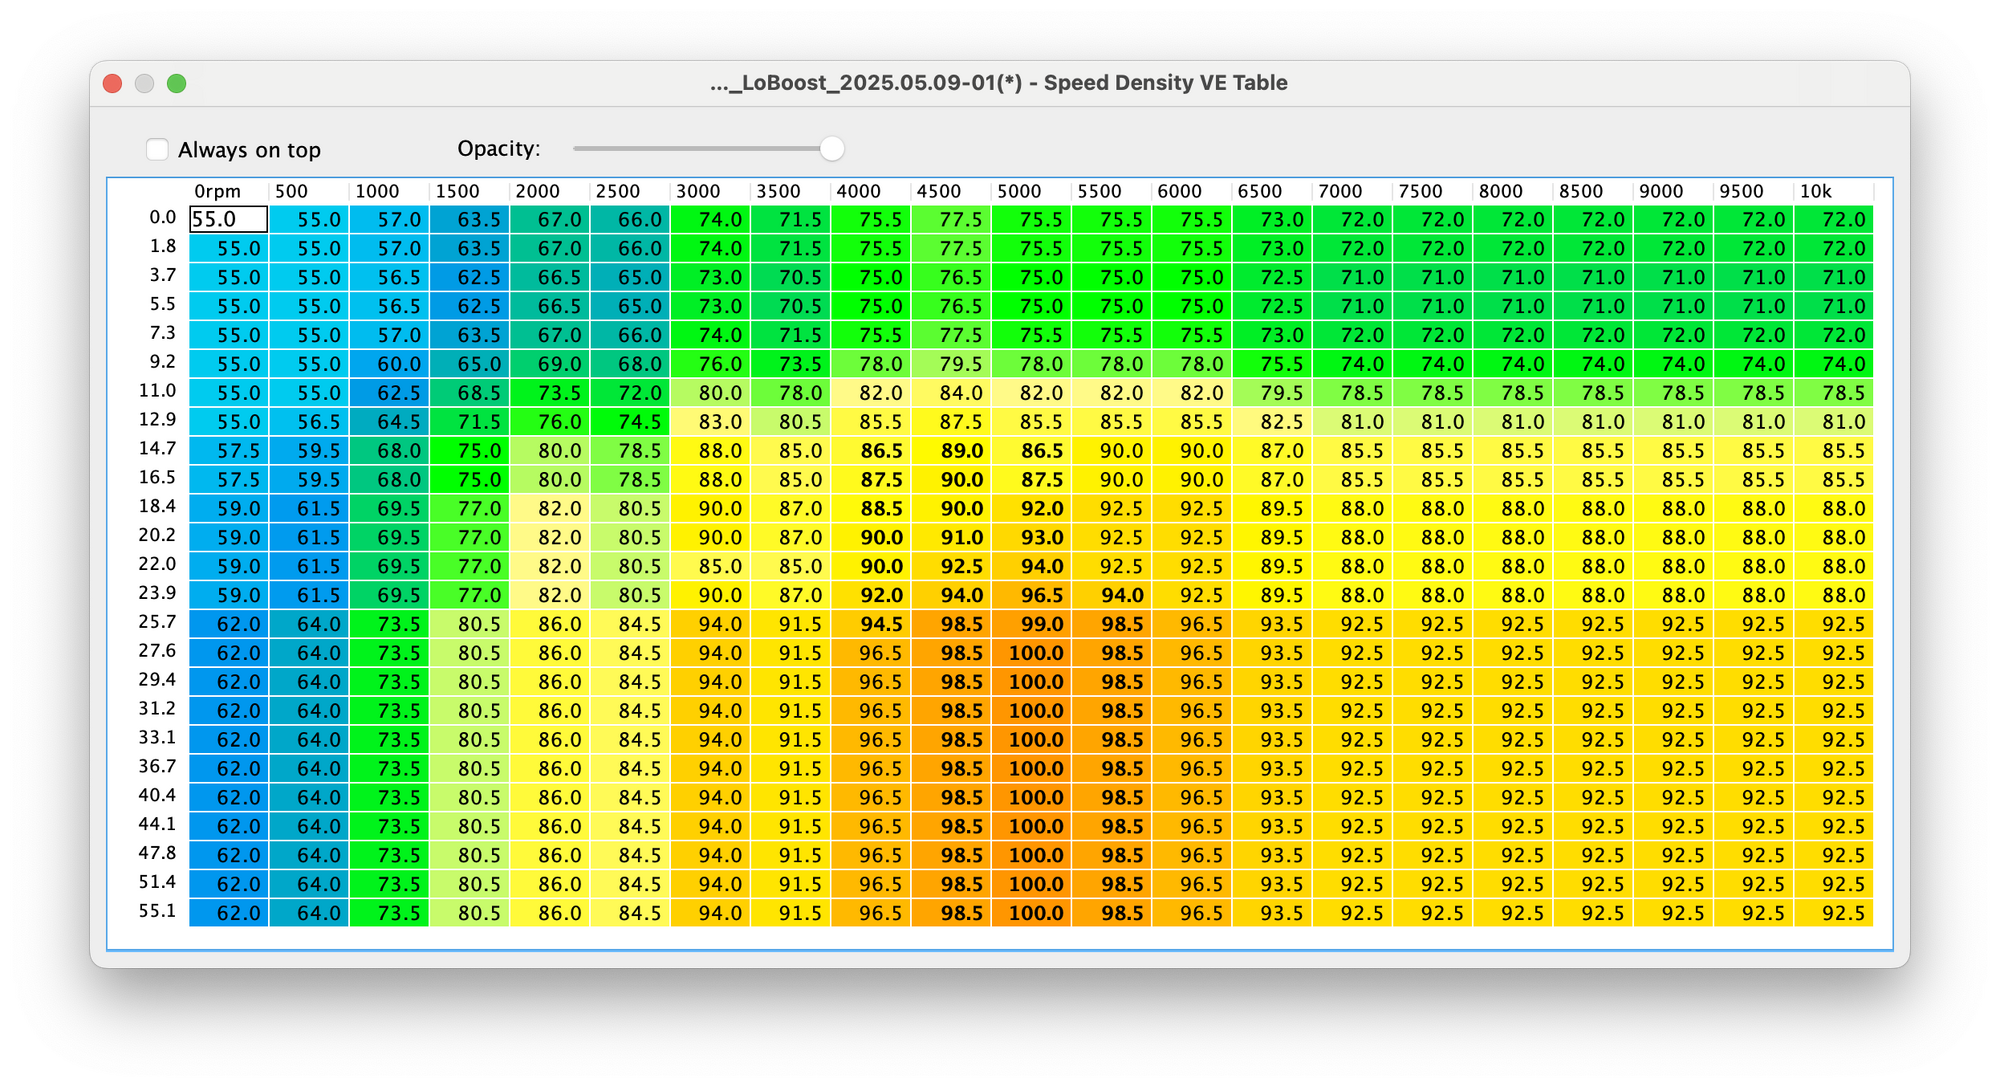This screenshot has width=2000, height=1087.
Task: Select the 93.0 cell in row 20.2
Action: click(1031, 537)
